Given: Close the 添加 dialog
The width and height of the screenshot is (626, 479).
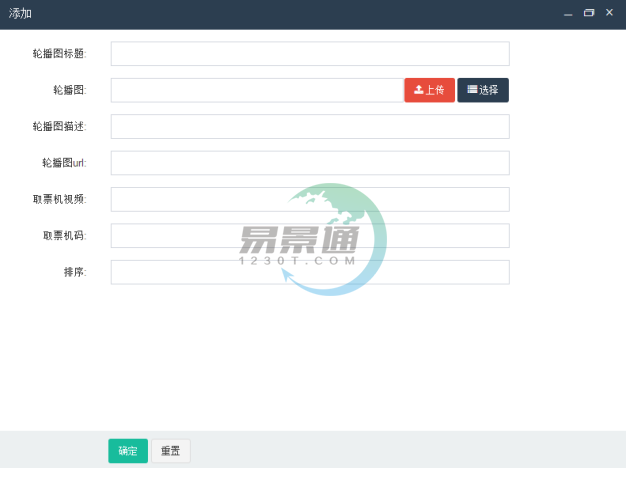Looking at the screenshot, I should [x=609, y=13].
